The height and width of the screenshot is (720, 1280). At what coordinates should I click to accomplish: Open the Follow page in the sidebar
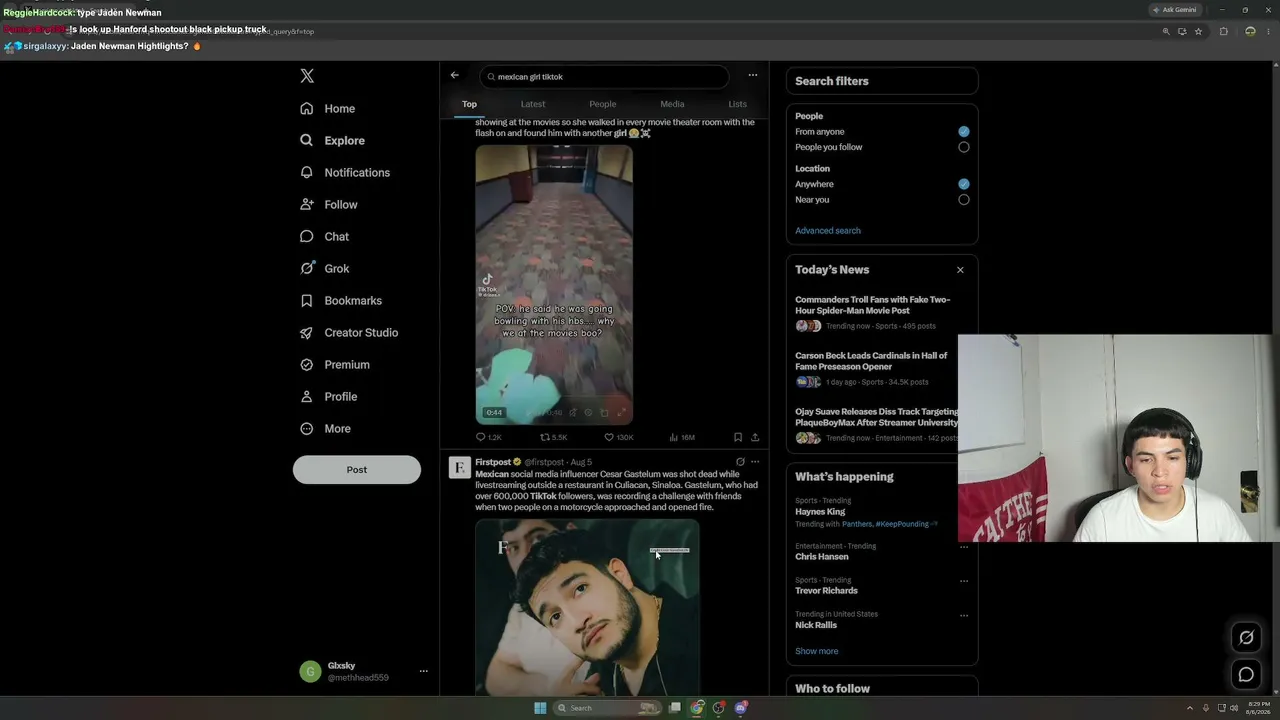[328, 204]
